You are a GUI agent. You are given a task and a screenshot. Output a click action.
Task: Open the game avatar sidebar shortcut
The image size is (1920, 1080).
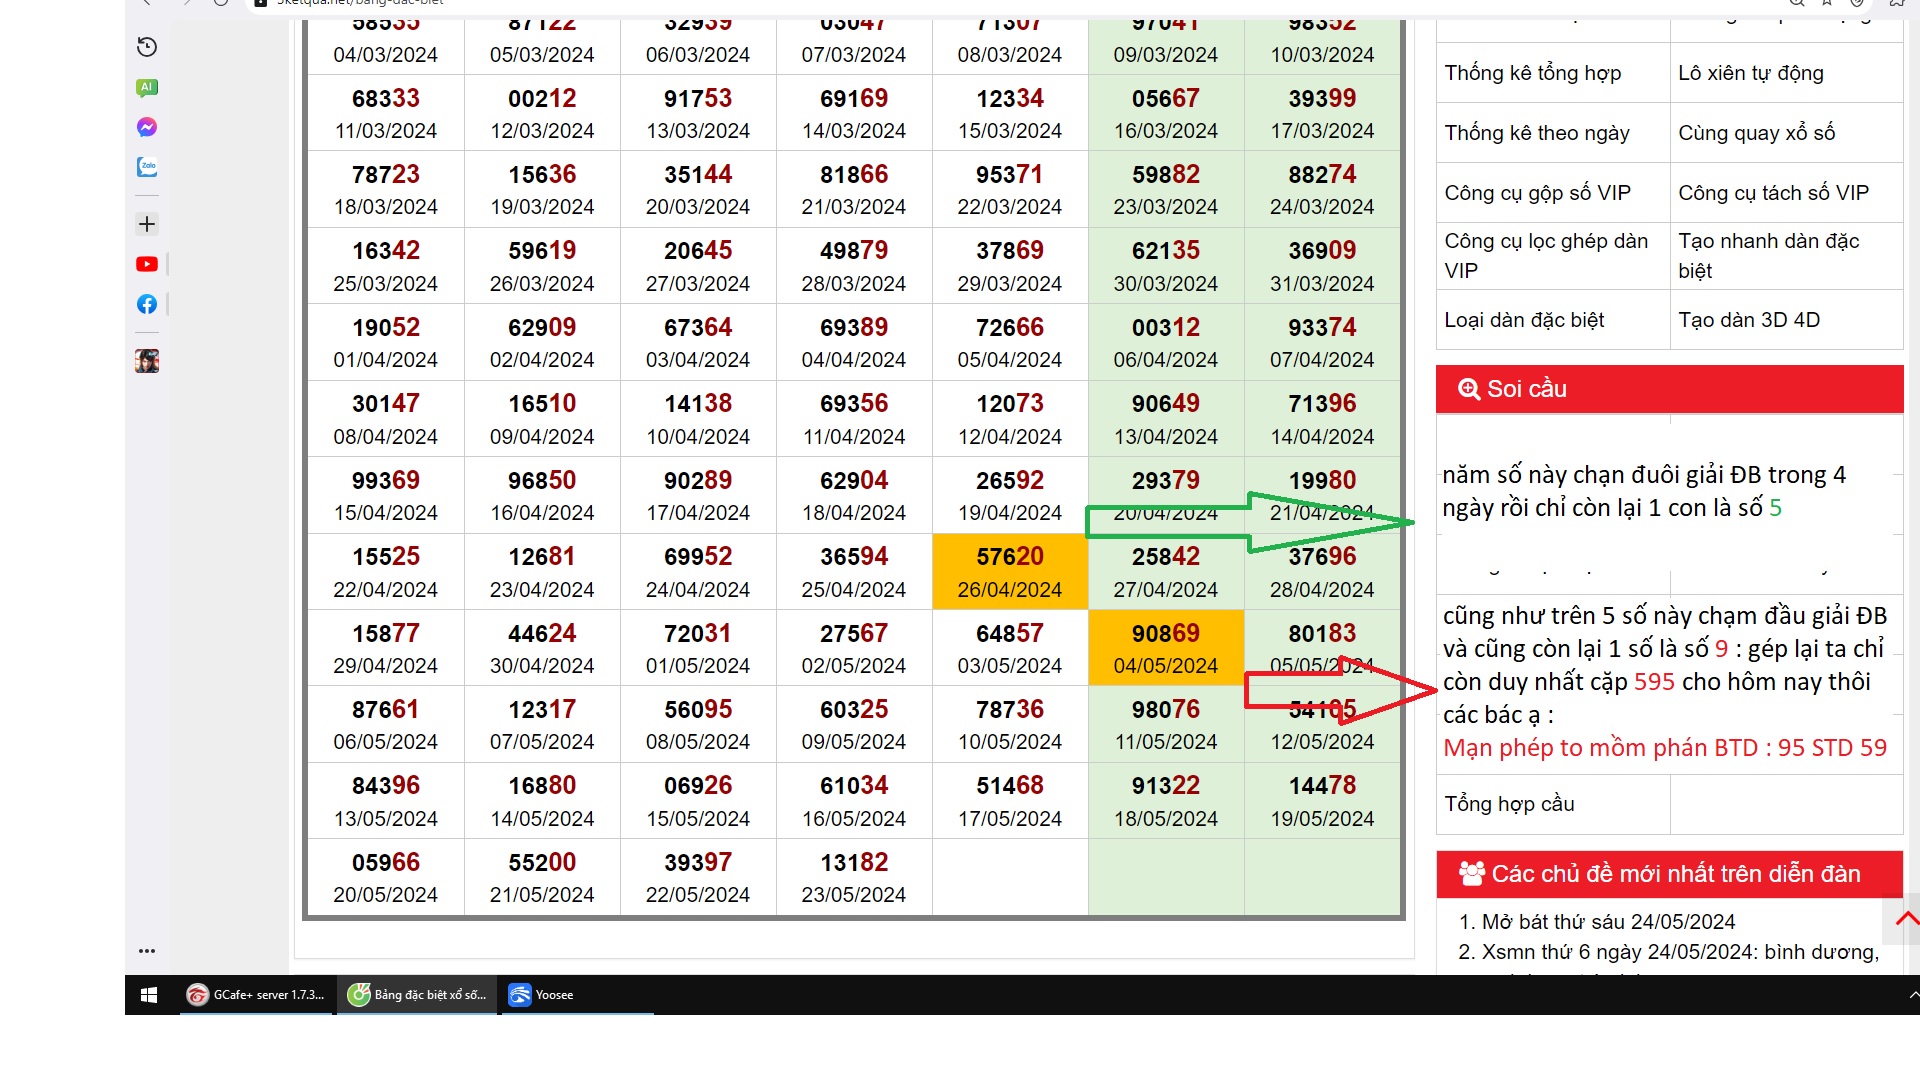[x=147, y=361]
